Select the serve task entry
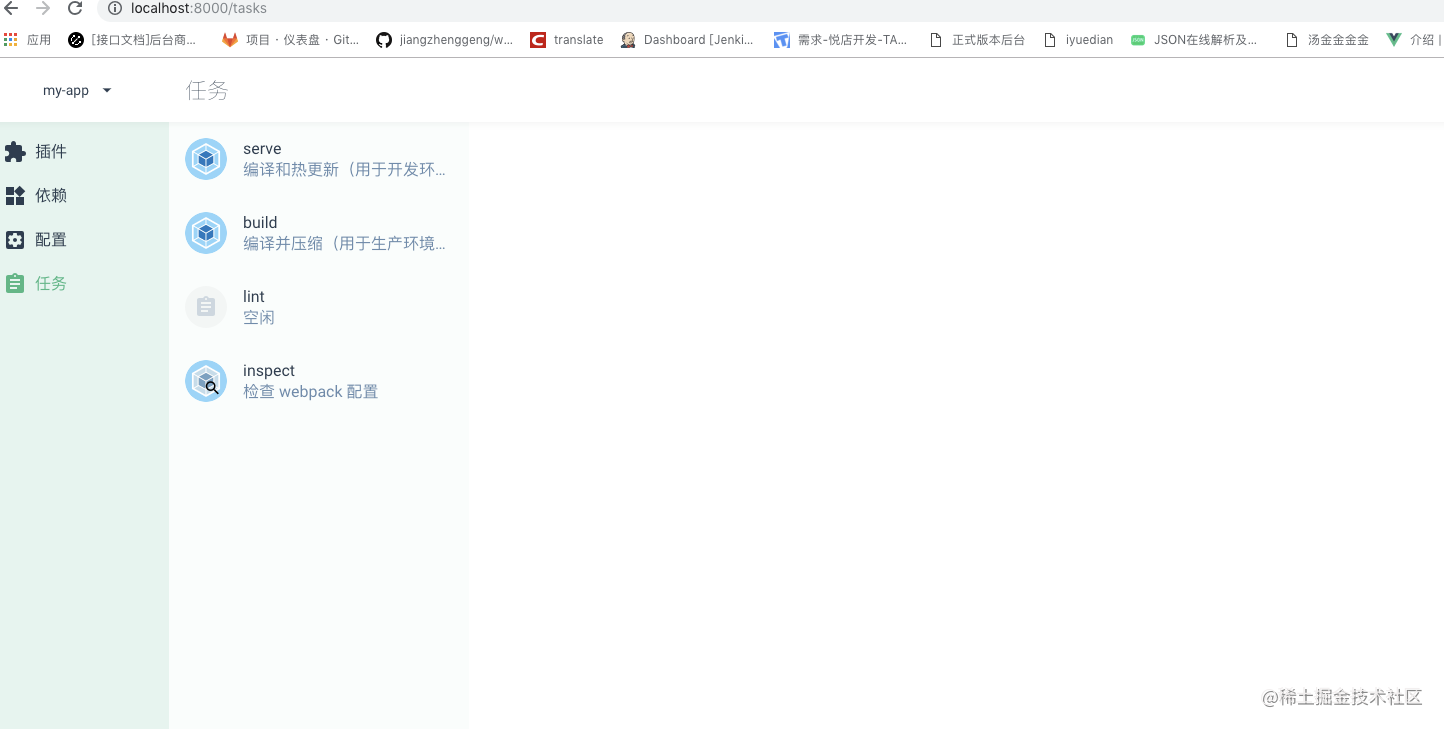This screenshot has width=1444, height=729. 318,159
